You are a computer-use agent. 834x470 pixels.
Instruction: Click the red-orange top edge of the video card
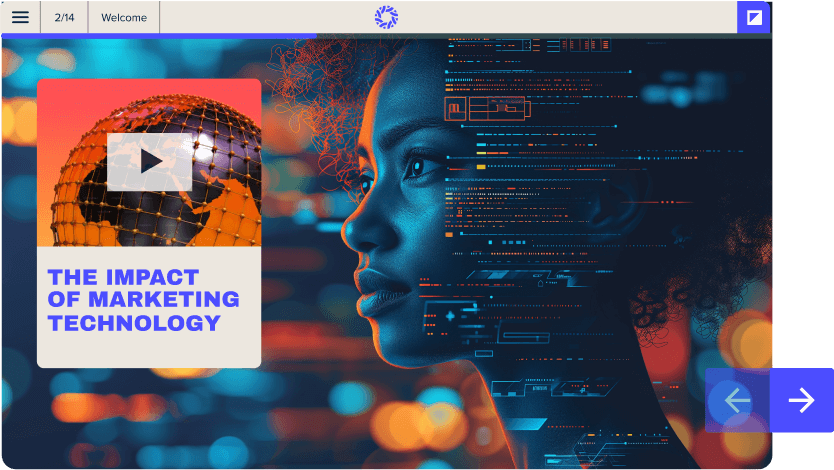[x=149, y=86]
